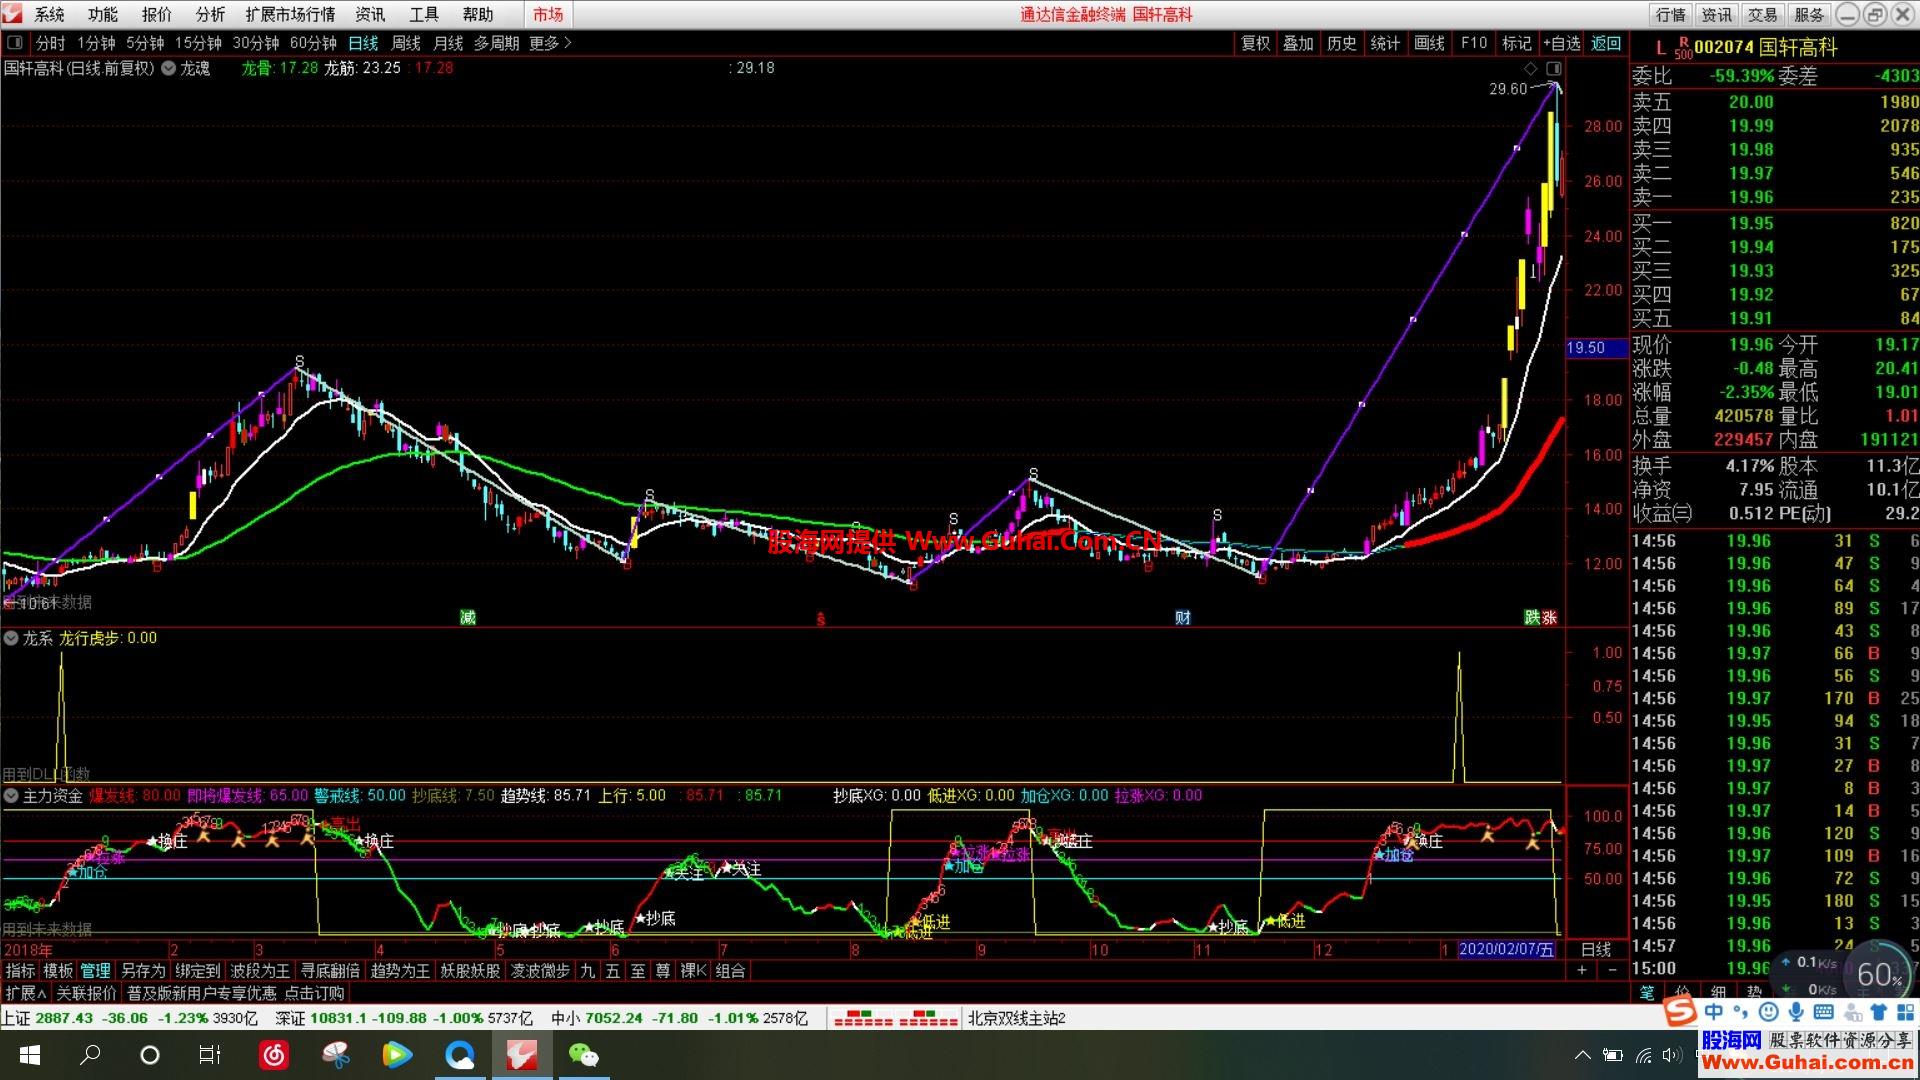
Task: Switch to 周线 weekly period
Action: click(405, 43)
